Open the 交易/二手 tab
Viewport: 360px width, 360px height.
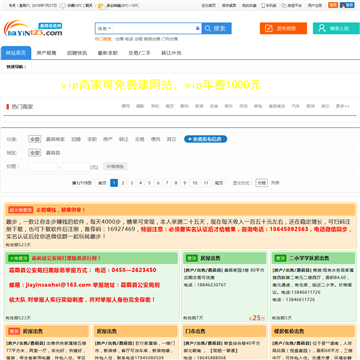point(139,53)
